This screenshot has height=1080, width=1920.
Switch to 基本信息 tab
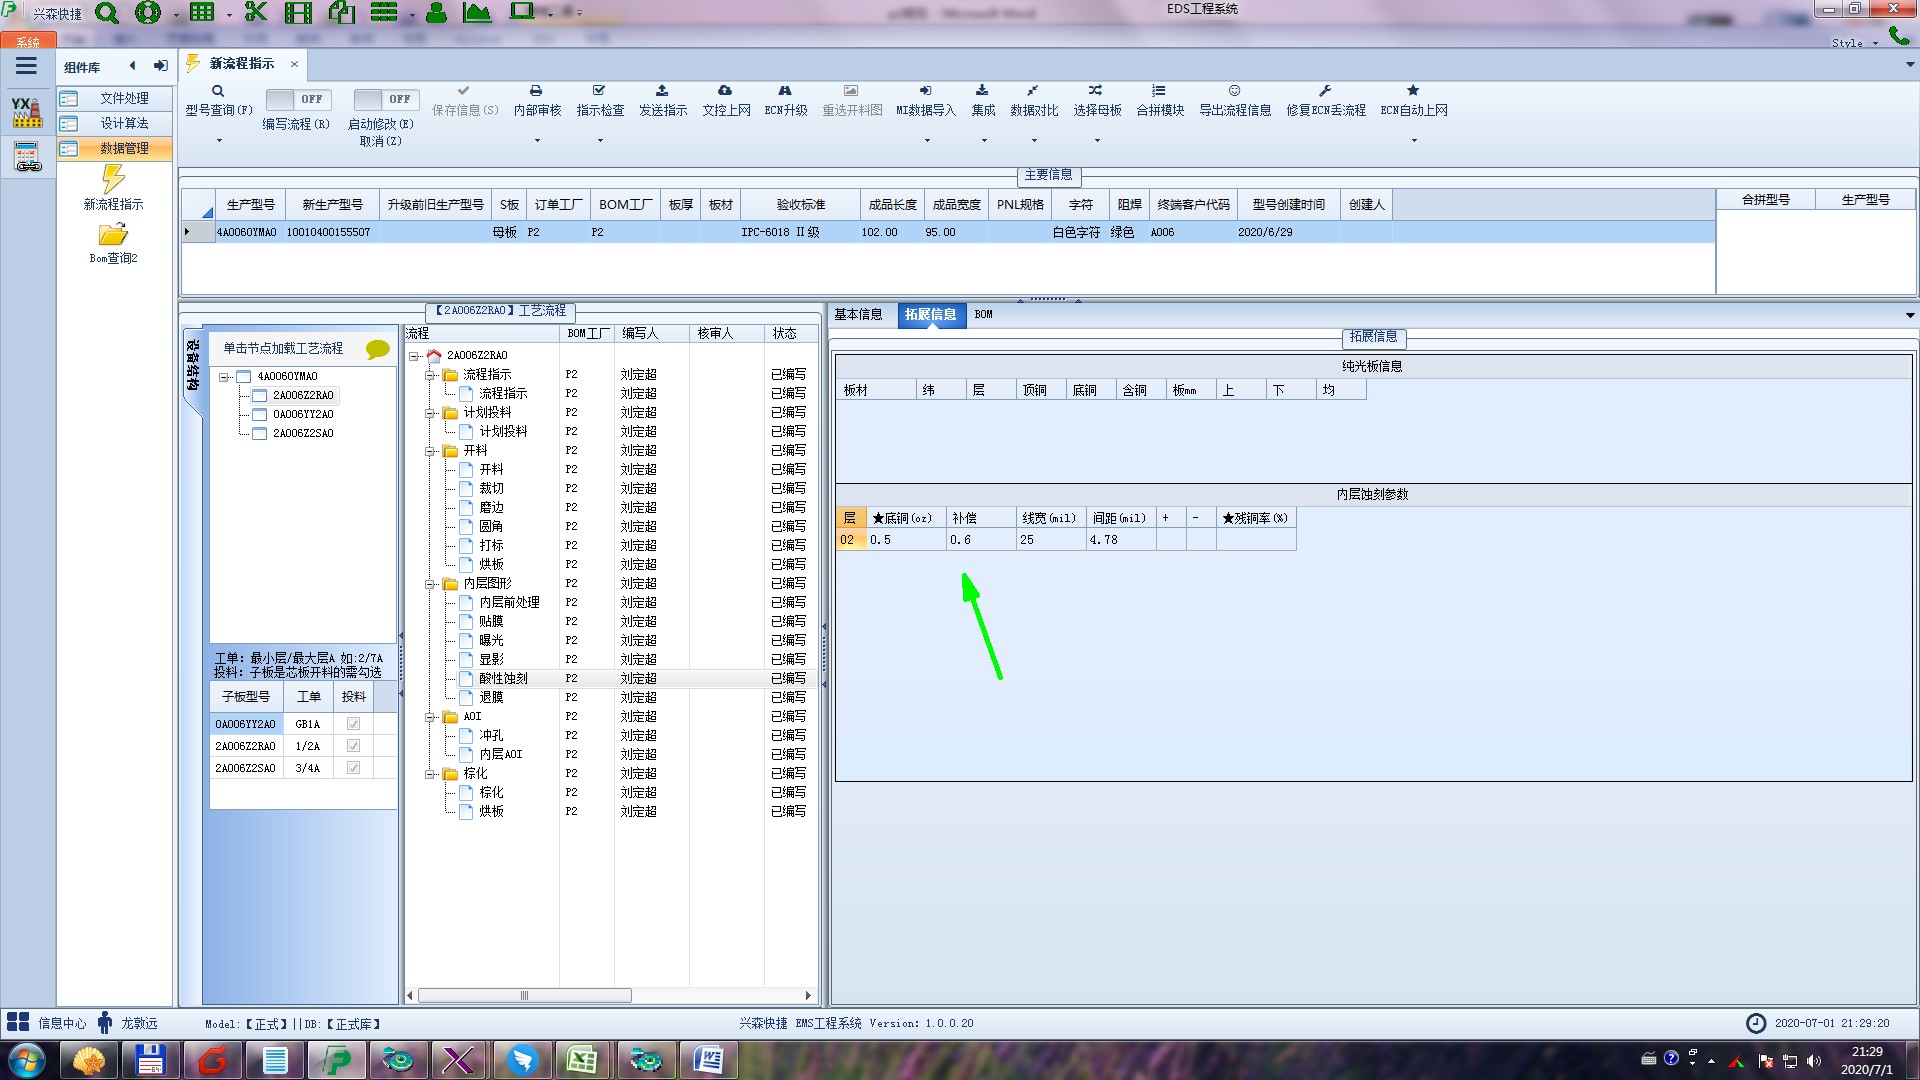click(858, 314)
